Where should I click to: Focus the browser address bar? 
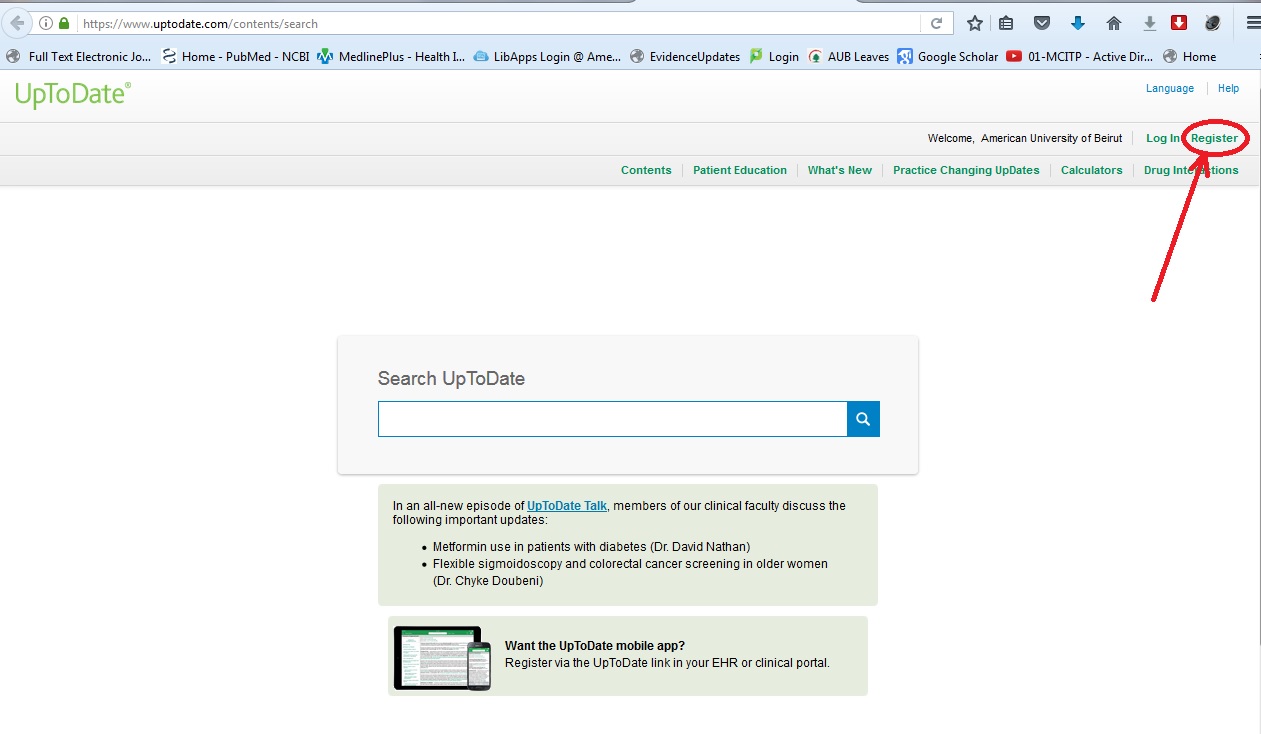(500, 23)
